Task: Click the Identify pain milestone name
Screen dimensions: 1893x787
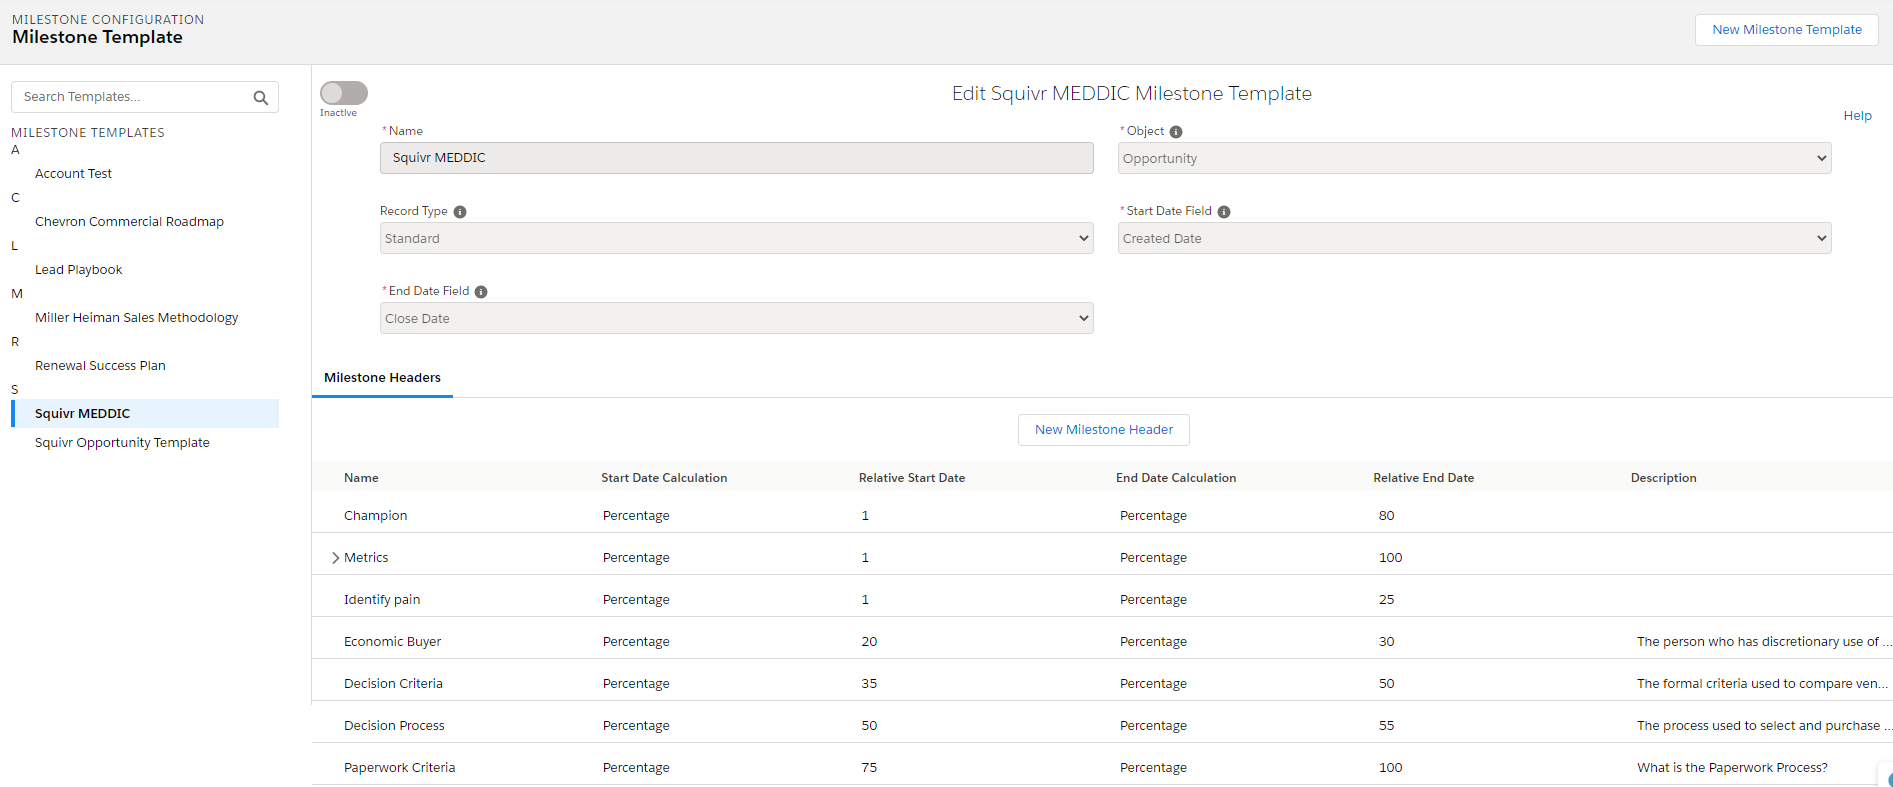Action: [382, 600]
